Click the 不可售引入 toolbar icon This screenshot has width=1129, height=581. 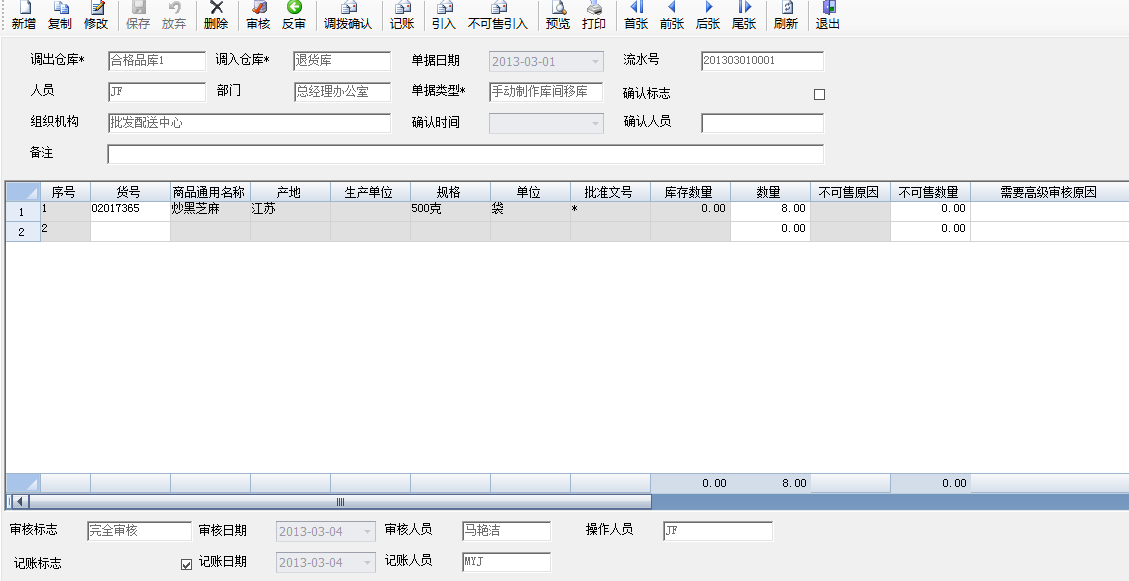point(498,15)
